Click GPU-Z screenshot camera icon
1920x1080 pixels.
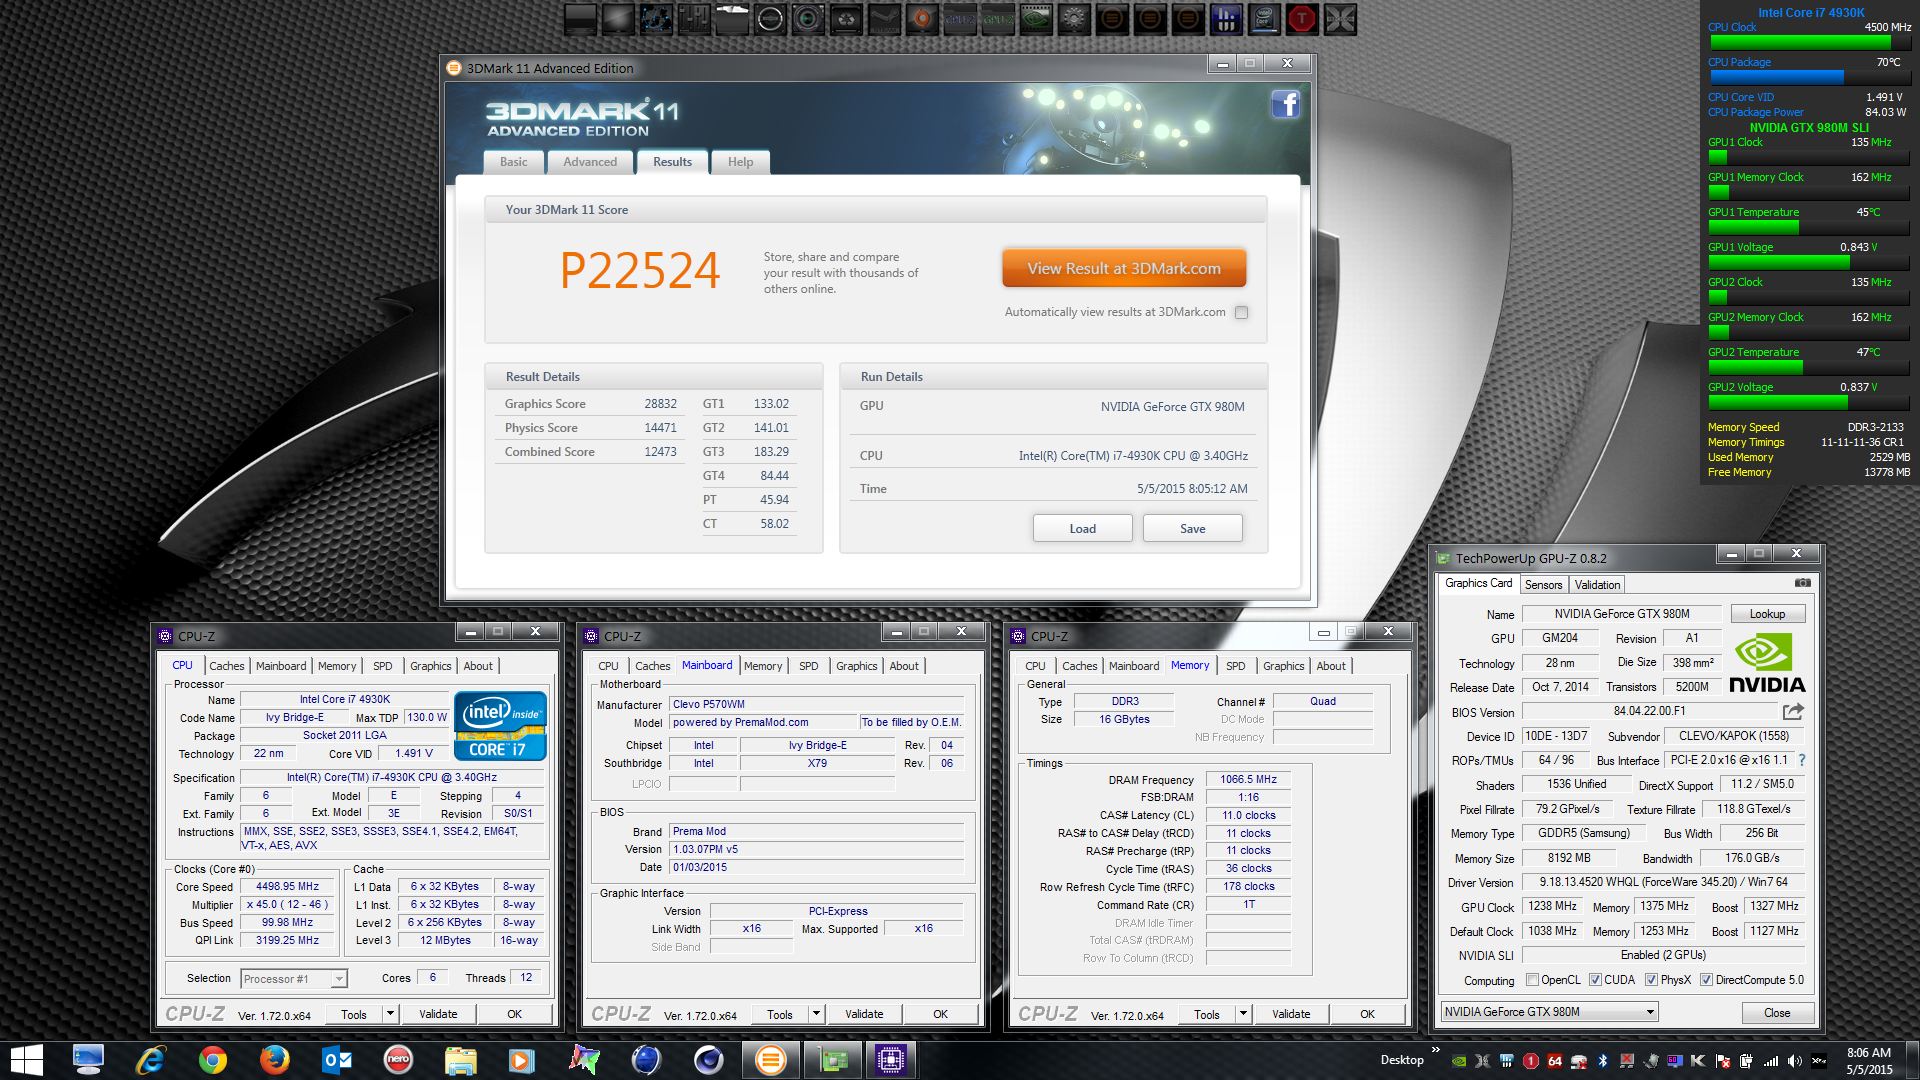point(1802,583)
